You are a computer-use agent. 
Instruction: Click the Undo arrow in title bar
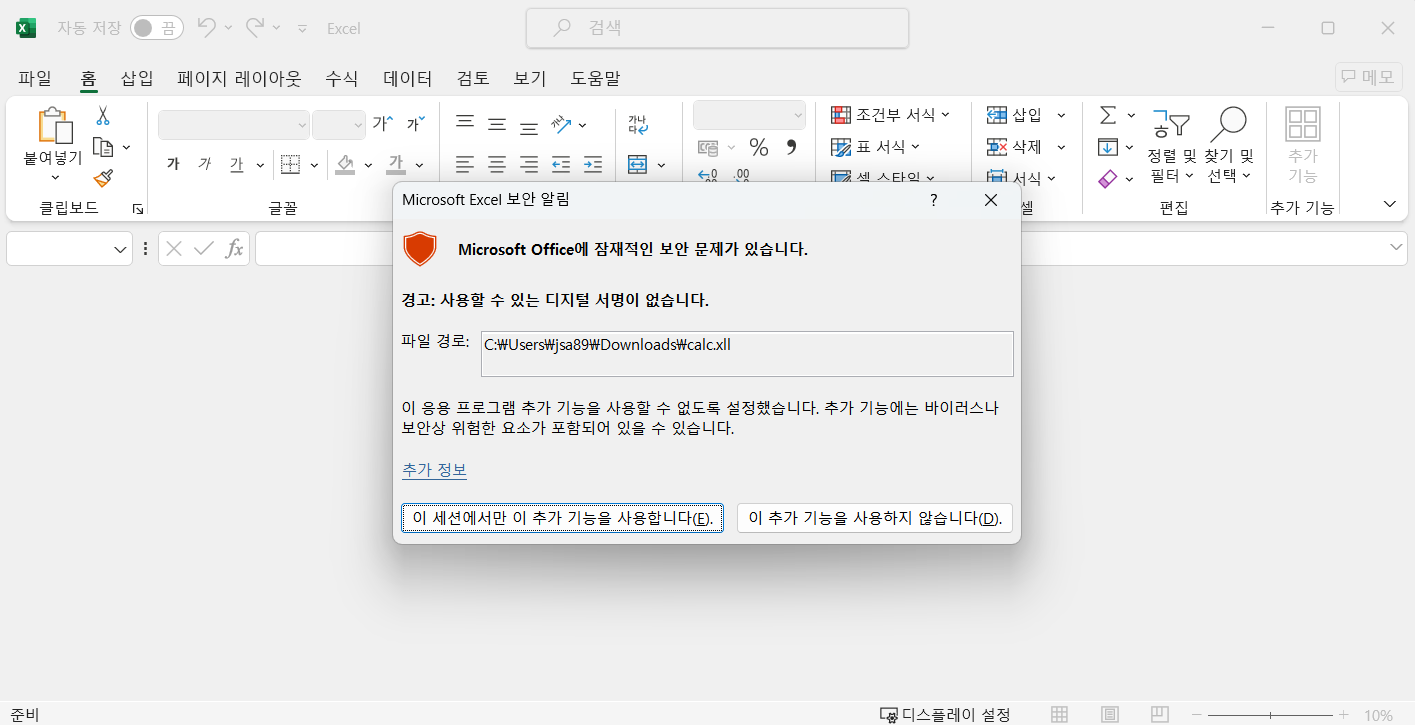click(x=206, y=28)
